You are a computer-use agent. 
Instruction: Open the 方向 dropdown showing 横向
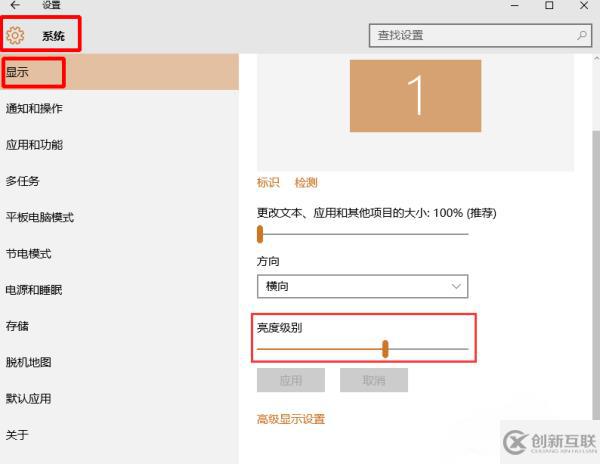(x=362, y=286)
